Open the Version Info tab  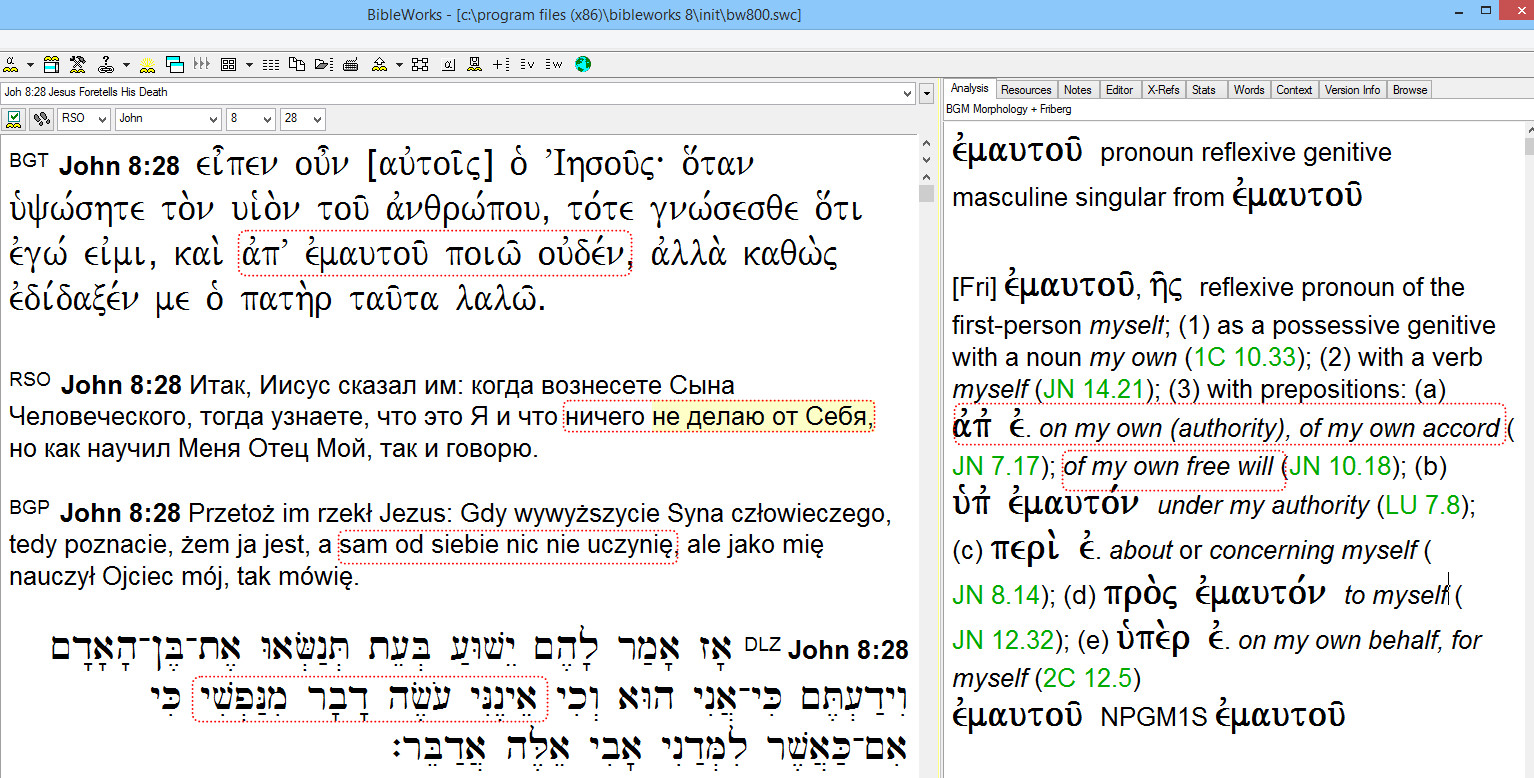pos(1353,90)
